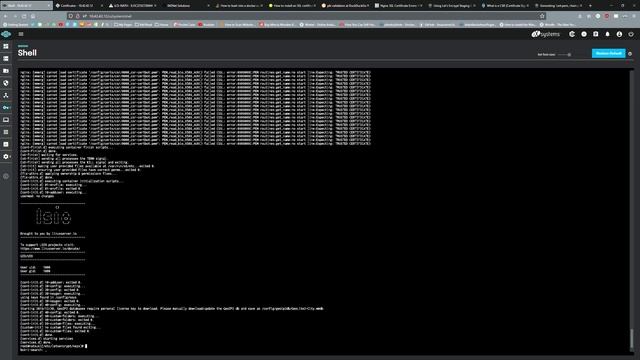Open the Shares sidebar icon
The height and width of the screenshot is (360, 640).
pos(6,71)
